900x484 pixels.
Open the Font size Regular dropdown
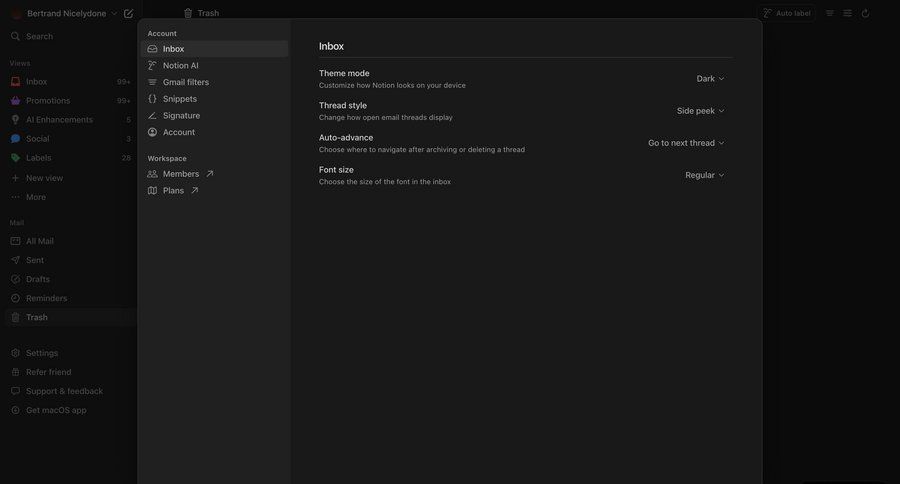(704, 175)
